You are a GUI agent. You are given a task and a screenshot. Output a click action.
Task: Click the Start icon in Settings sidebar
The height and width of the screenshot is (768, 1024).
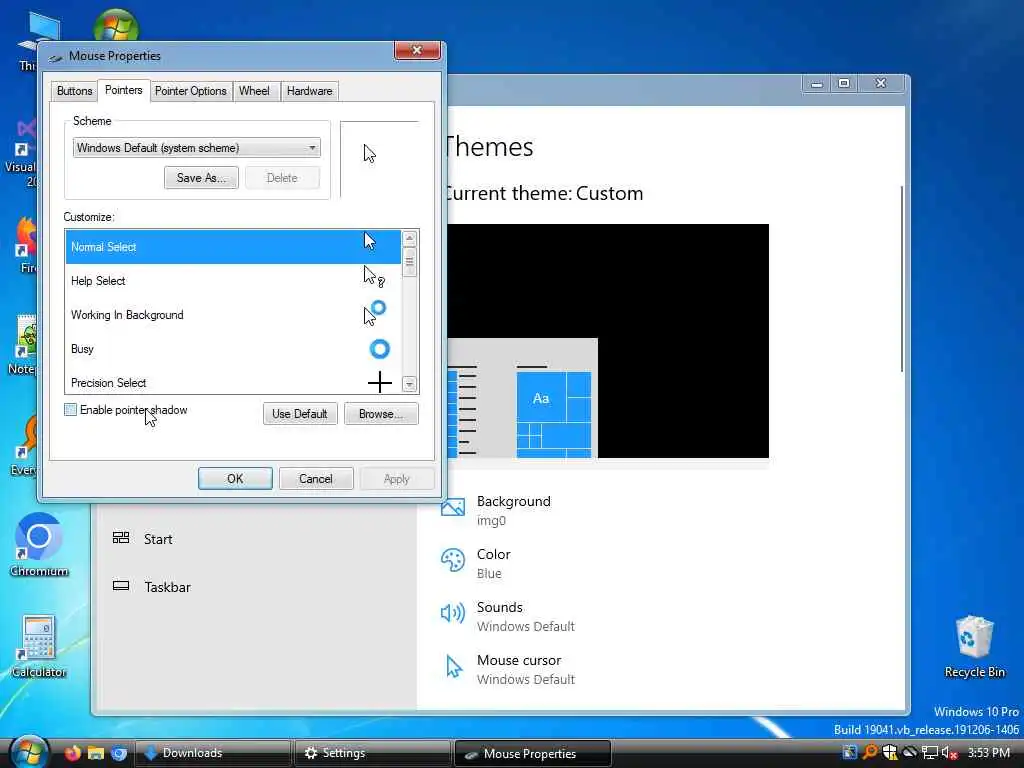pyautogui.click(x=121, y=537)
